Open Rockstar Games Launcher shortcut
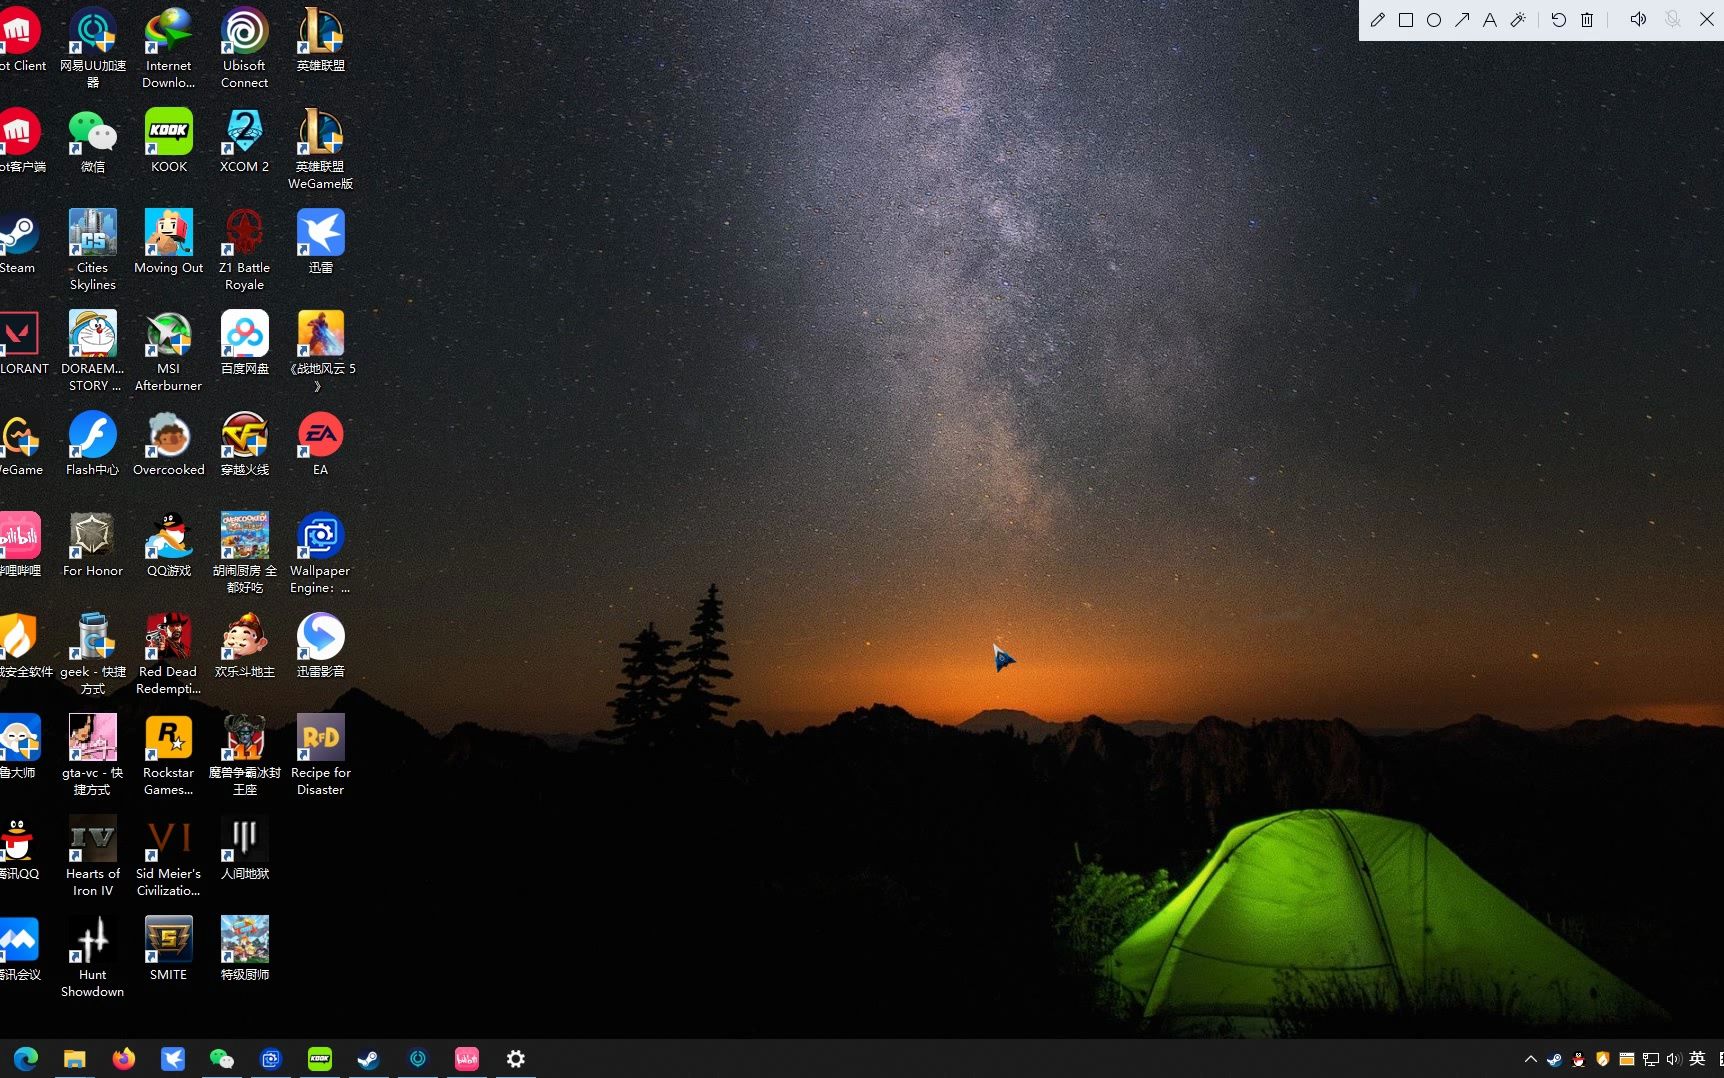 pos(169,755)
